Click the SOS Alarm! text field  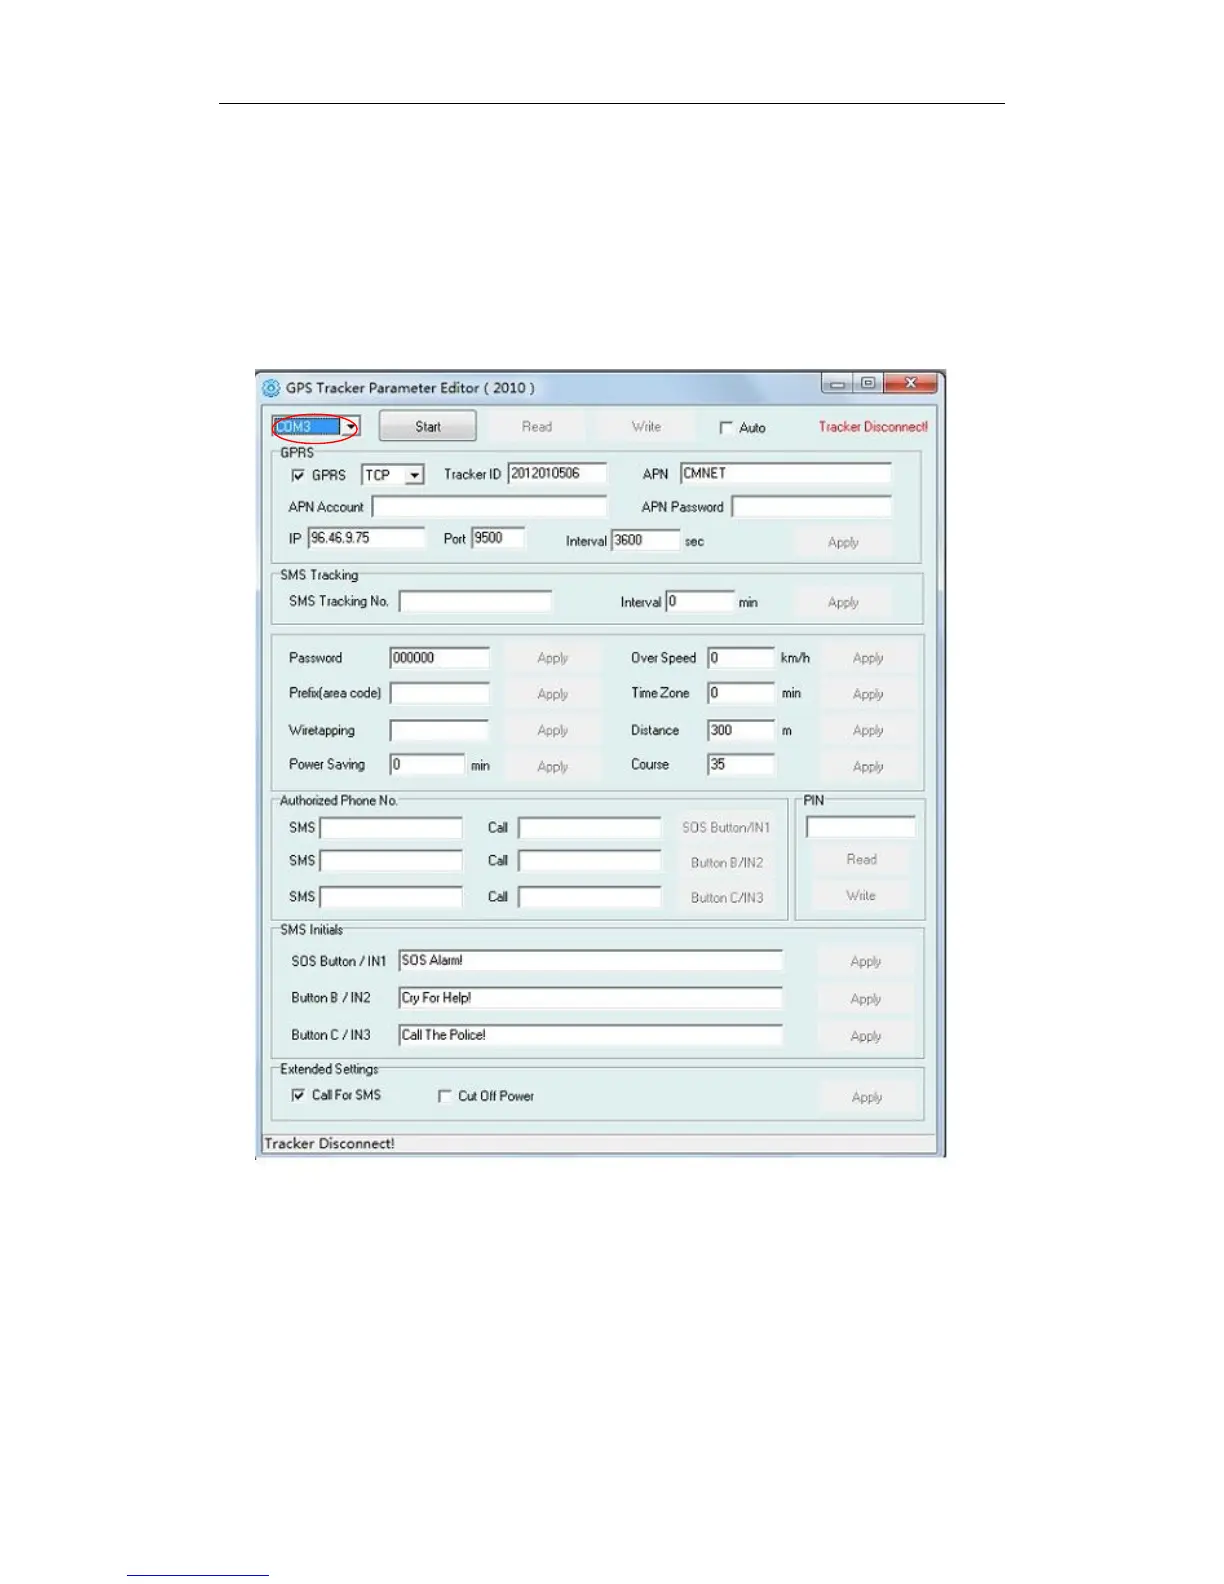pyautogui.click(x=590, y=961)
